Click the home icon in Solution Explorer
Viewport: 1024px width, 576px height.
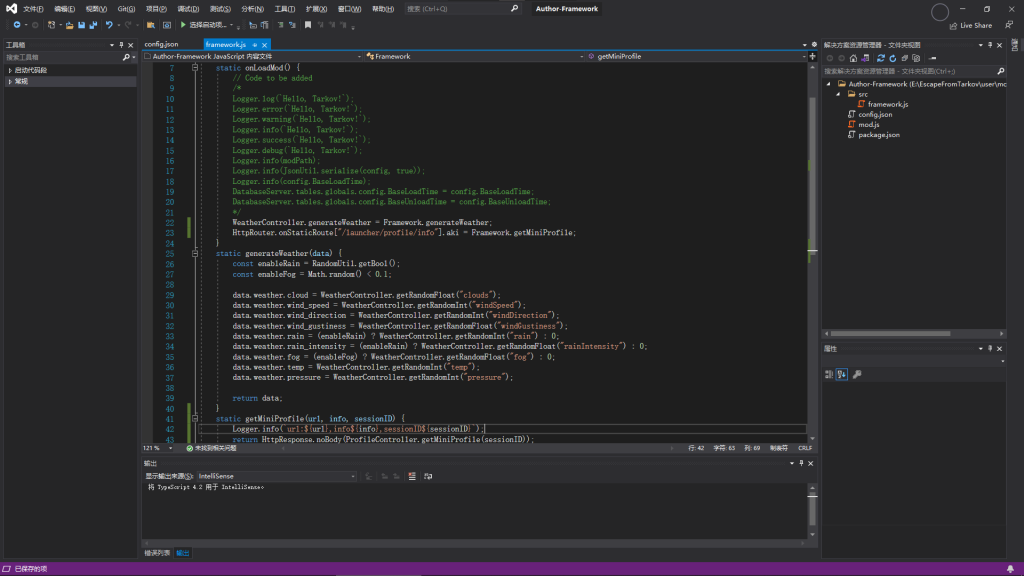[x=853, y=58]
